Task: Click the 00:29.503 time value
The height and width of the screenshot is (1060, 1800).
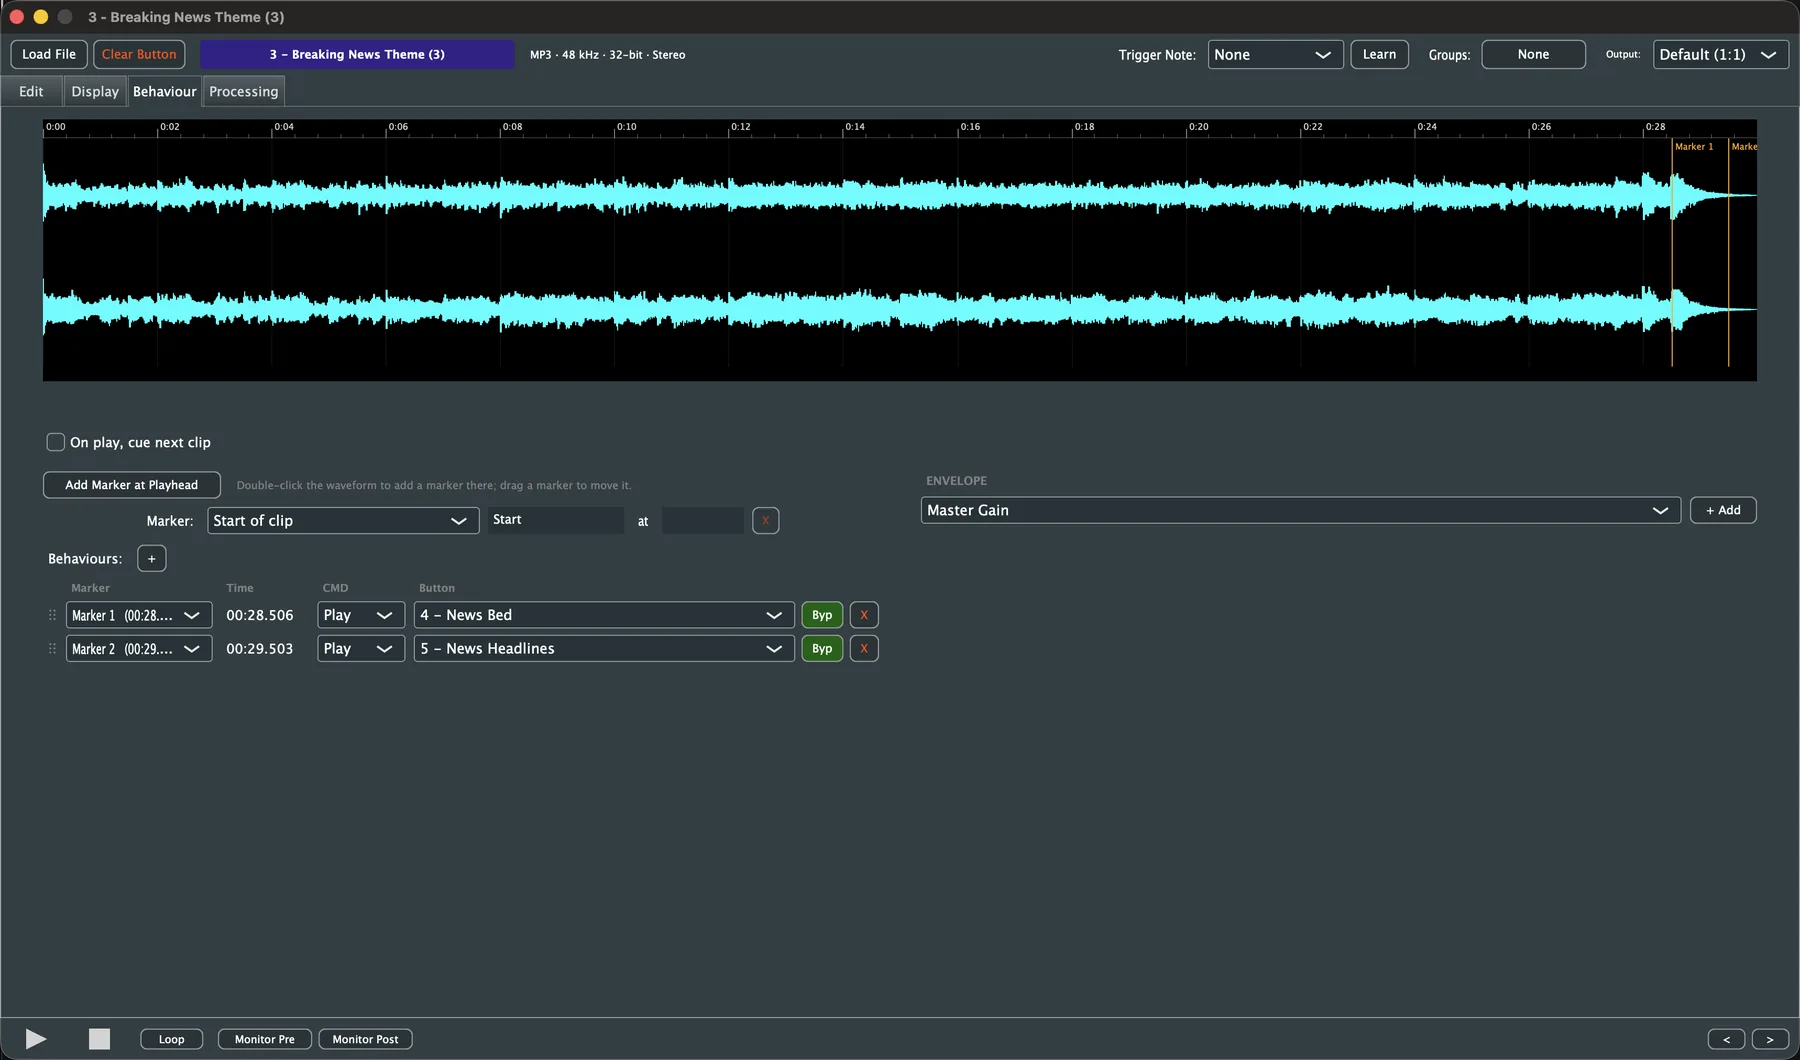Action: (x=260, y=649)
